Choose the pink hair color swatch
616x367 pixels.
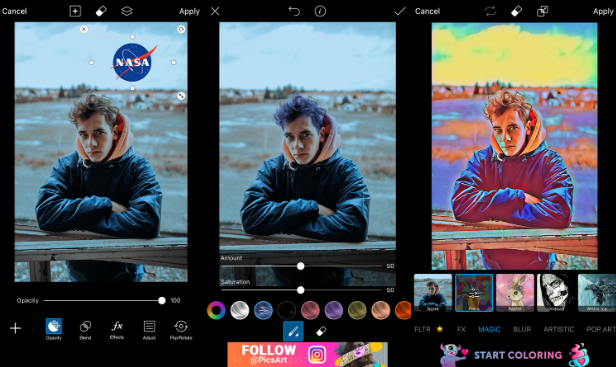tap(310, 310)
